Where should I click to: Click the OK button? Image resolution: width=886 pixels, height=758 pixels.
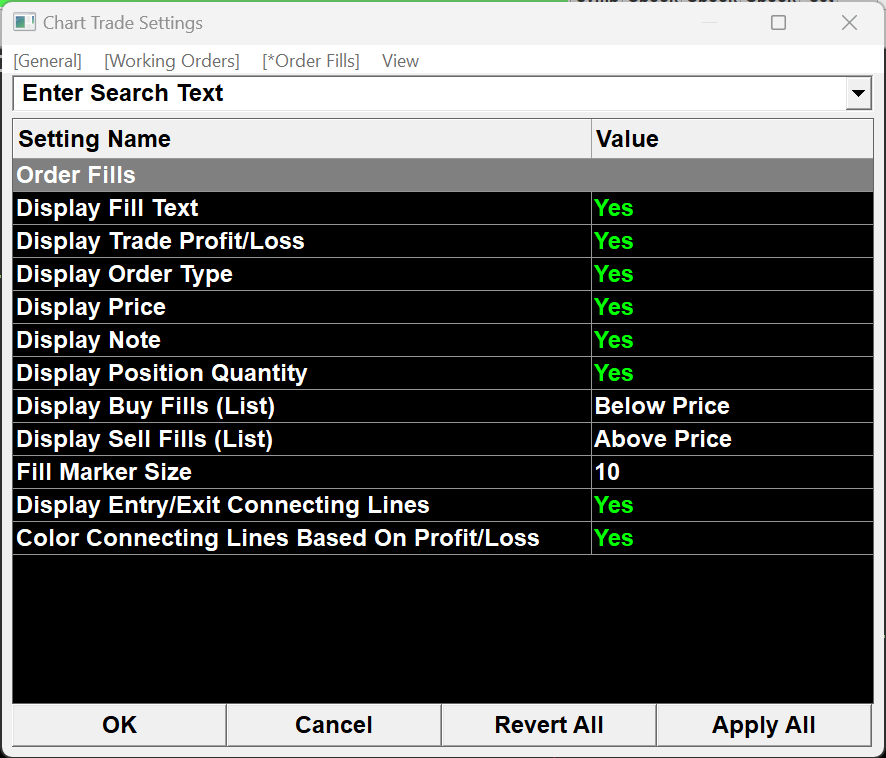[x=119, y=725]
